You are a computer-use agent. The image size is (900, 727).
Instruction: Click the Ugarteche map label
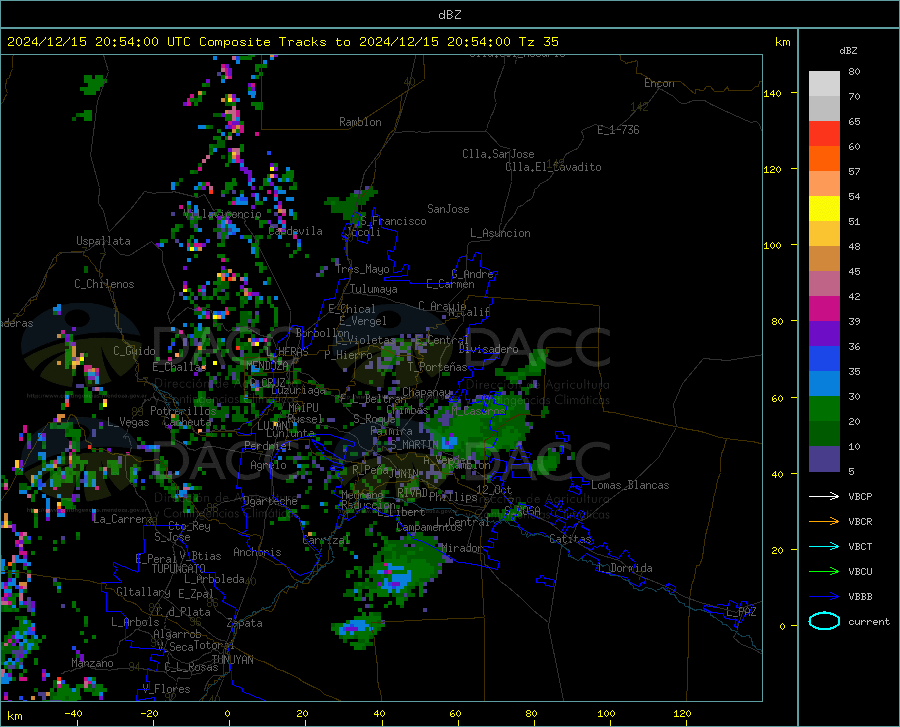tap(270, 501)
